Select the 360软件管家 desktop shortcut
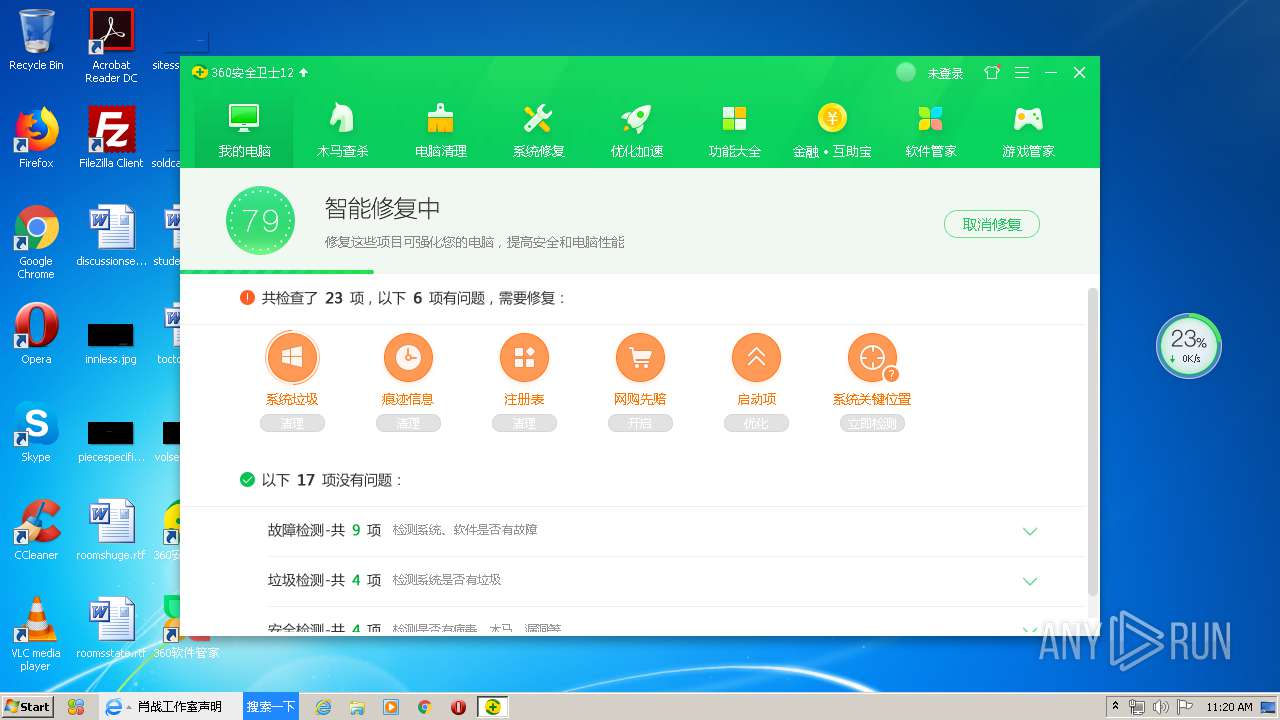 [x=186, y=628]
